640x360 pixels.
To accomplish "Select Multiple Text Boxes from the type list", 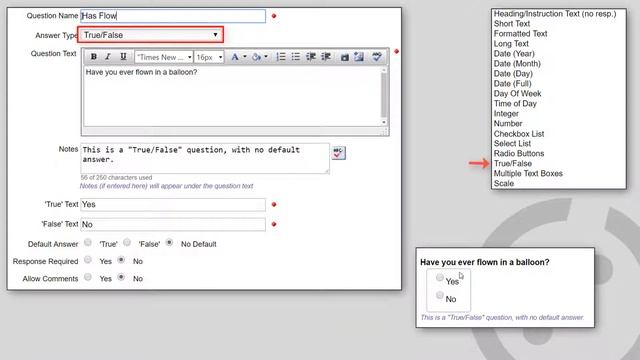I will (528, 173).
